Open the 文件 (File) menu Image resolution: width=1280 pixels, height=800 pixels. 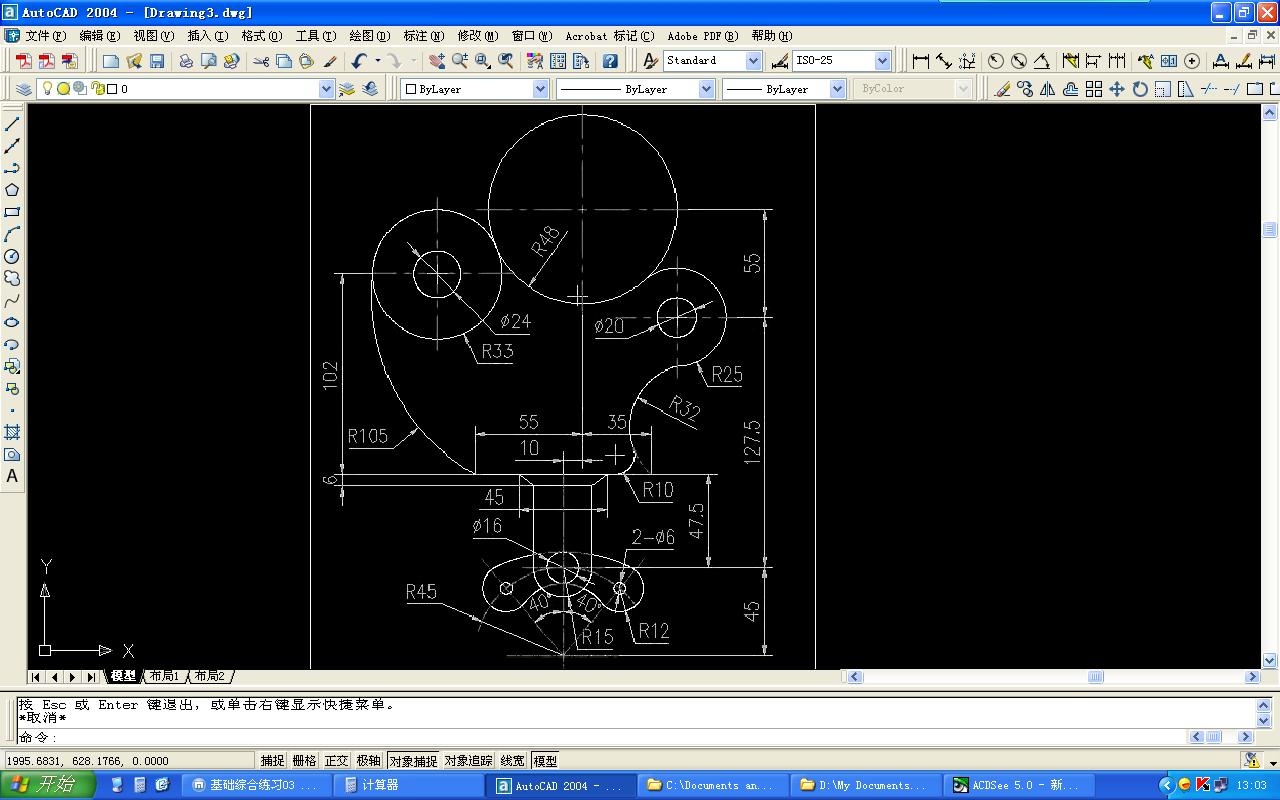[x=45, y=36]
